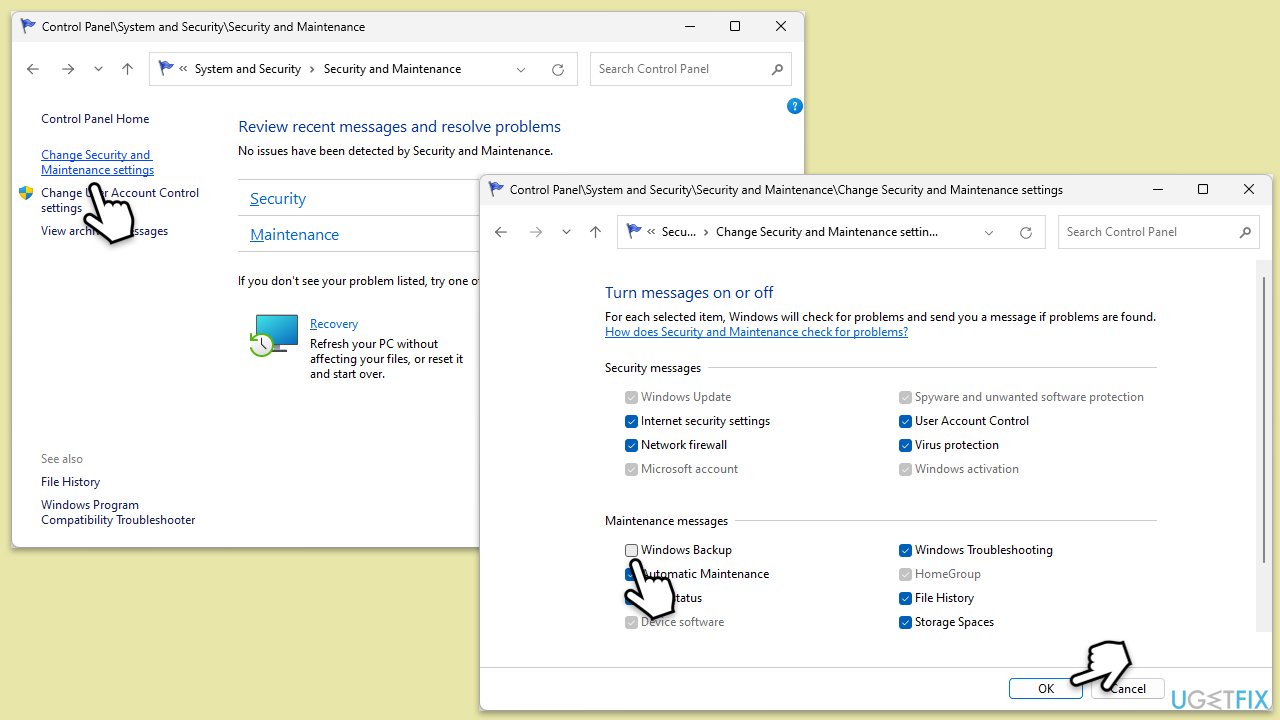Click OK to save message settings
This screenshot has width=1280, height=720.
click(1046, 688)
